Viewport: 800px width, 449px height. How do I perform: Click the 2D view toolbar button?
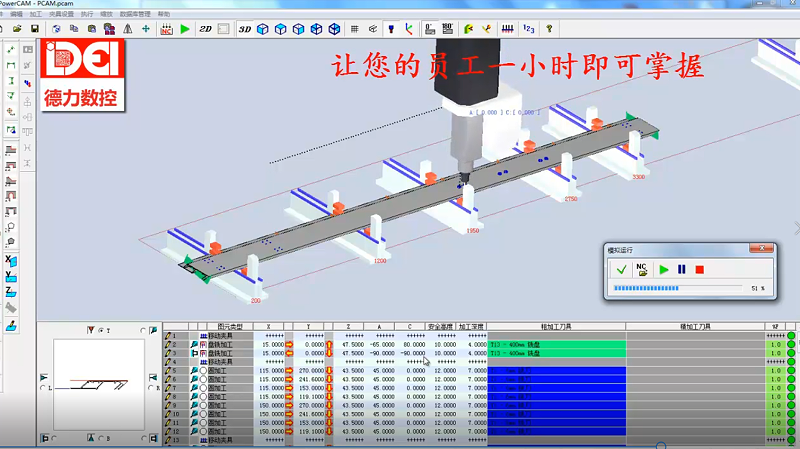(205, 29)
